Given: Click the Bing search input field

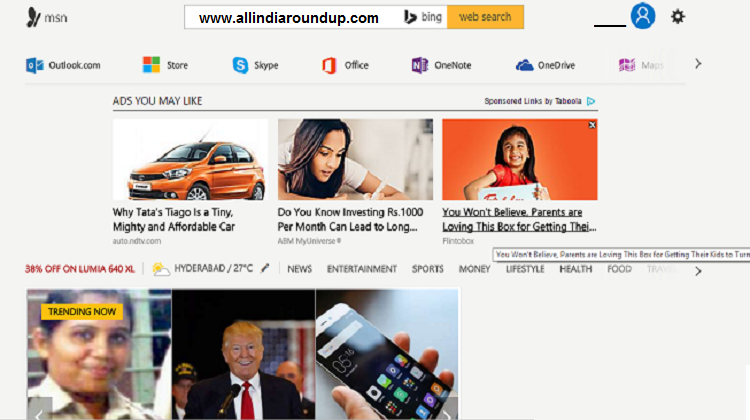Looking at the screenshot, I should point(292,17).
